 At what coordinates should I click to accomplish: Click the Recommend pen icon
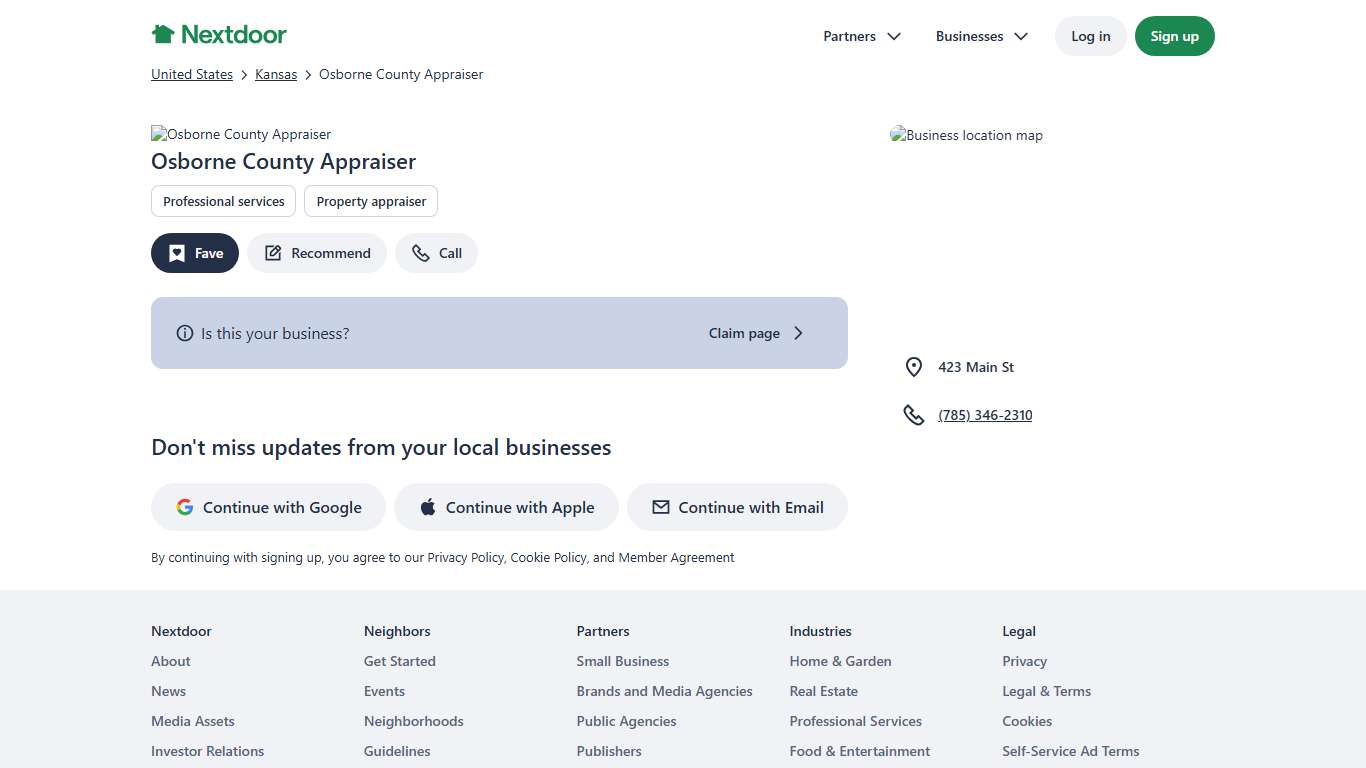272,253
